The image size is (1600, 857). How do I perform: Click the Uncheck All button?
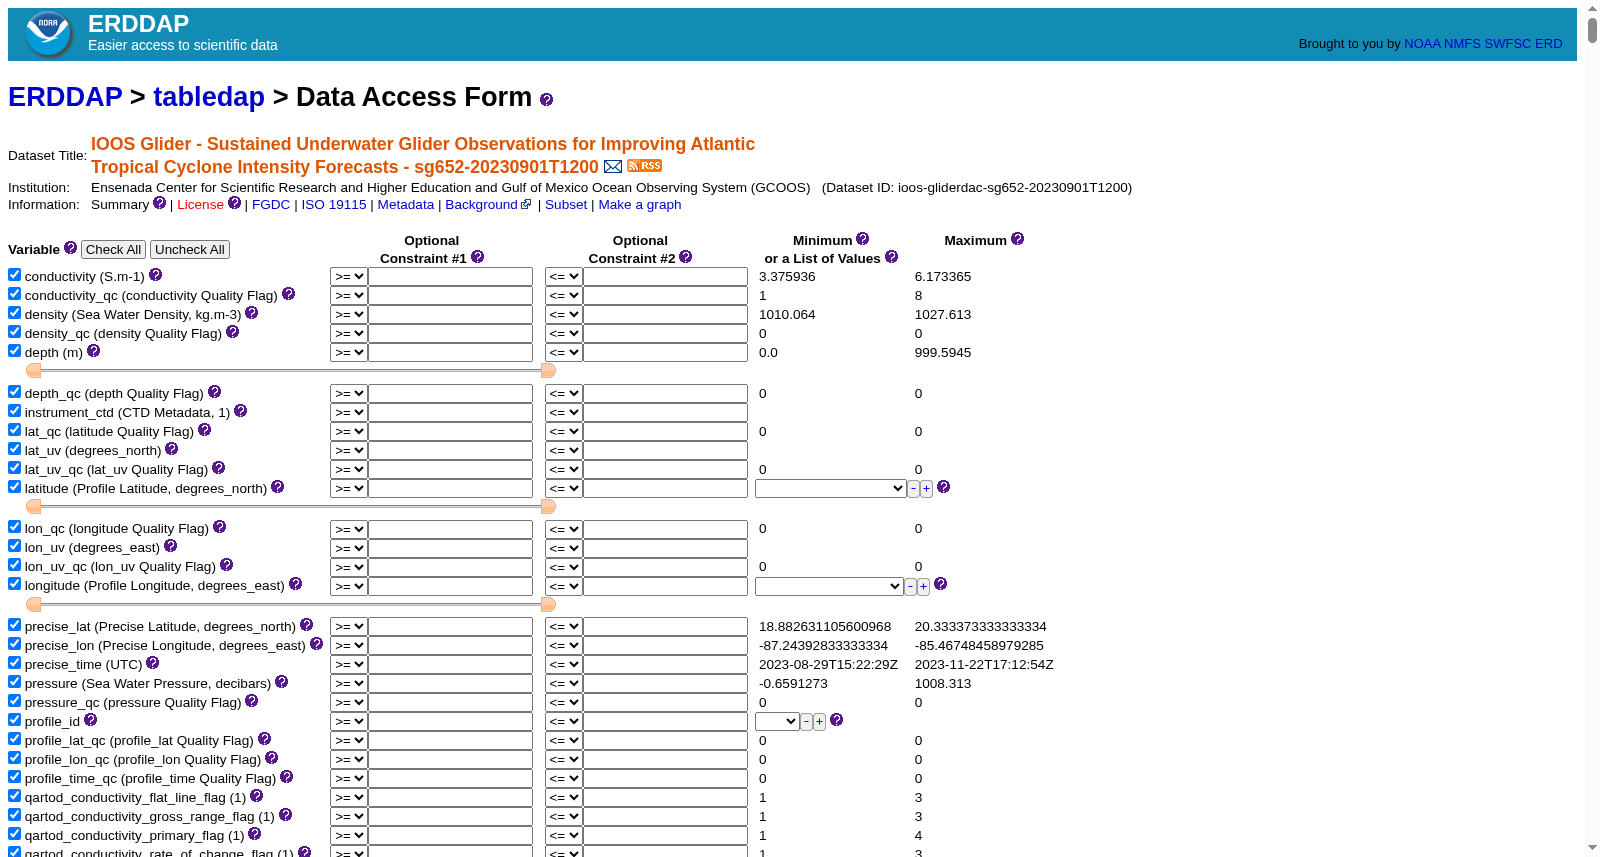pos(190,250)
